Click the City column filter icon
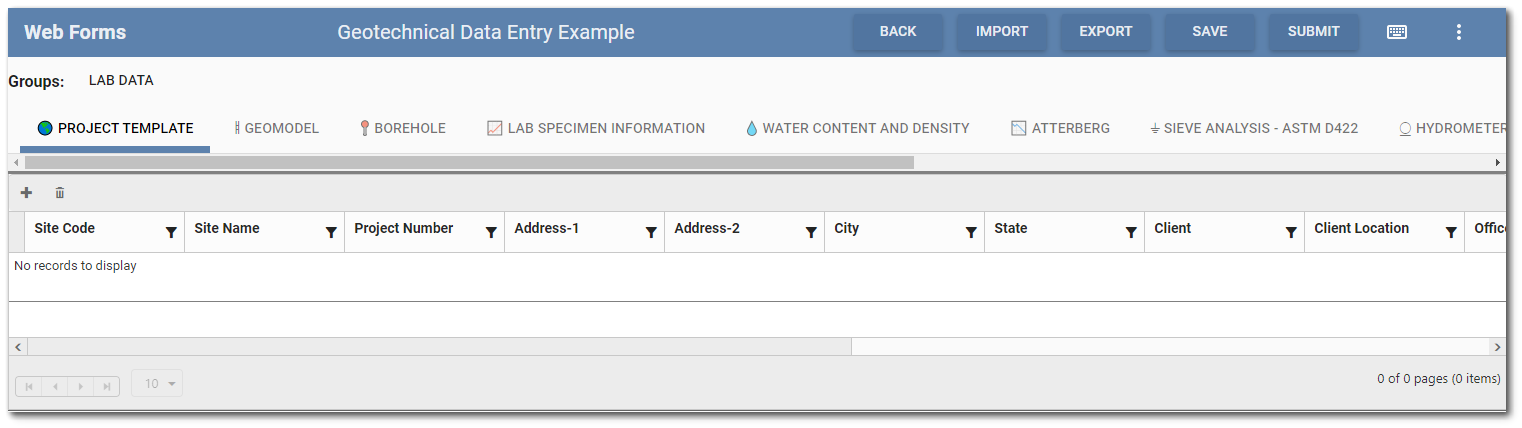This screenshot has height=428, width=1522. tap(971, 232)
